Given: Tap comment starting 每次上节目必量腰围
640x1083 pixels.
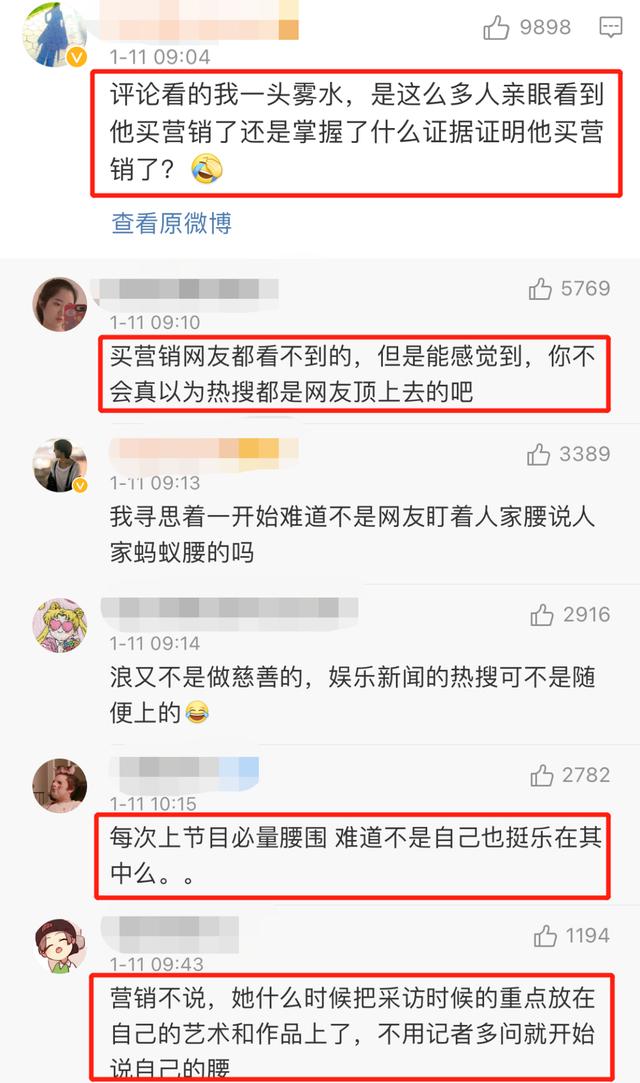Looking at the screenshot, I should point(355,855).
